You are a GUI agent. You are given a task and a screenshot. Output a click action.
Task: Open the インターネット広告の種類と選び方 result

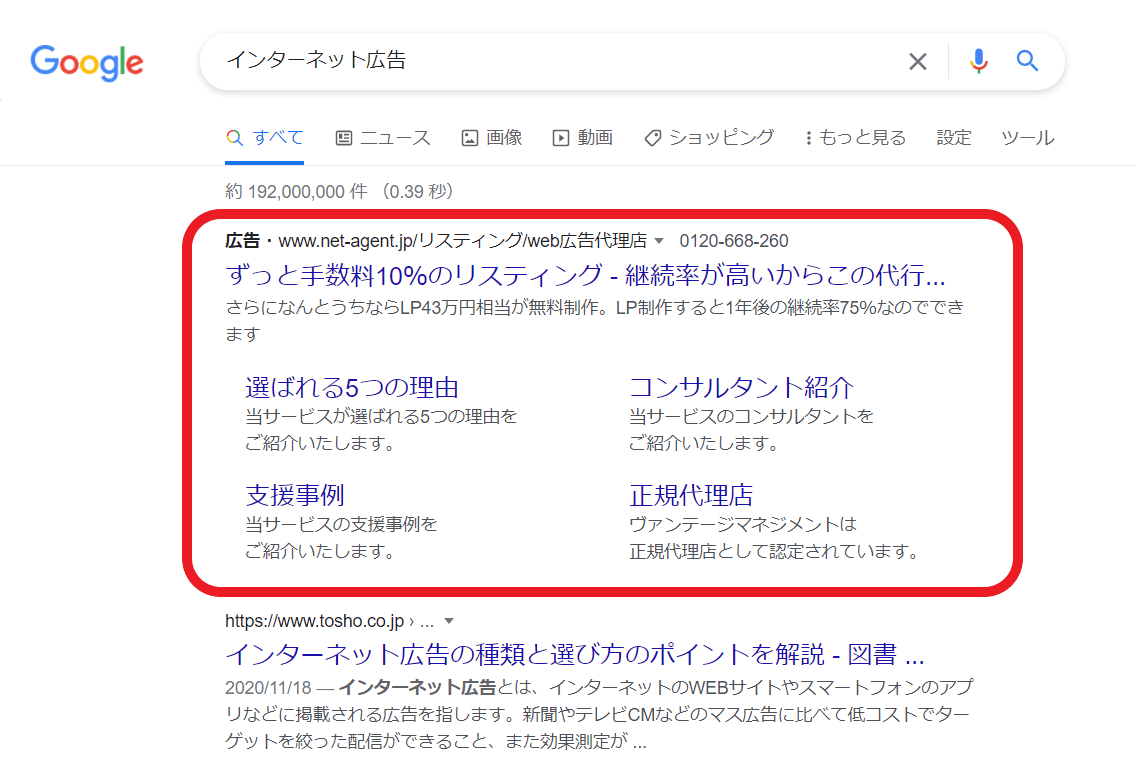575,654
